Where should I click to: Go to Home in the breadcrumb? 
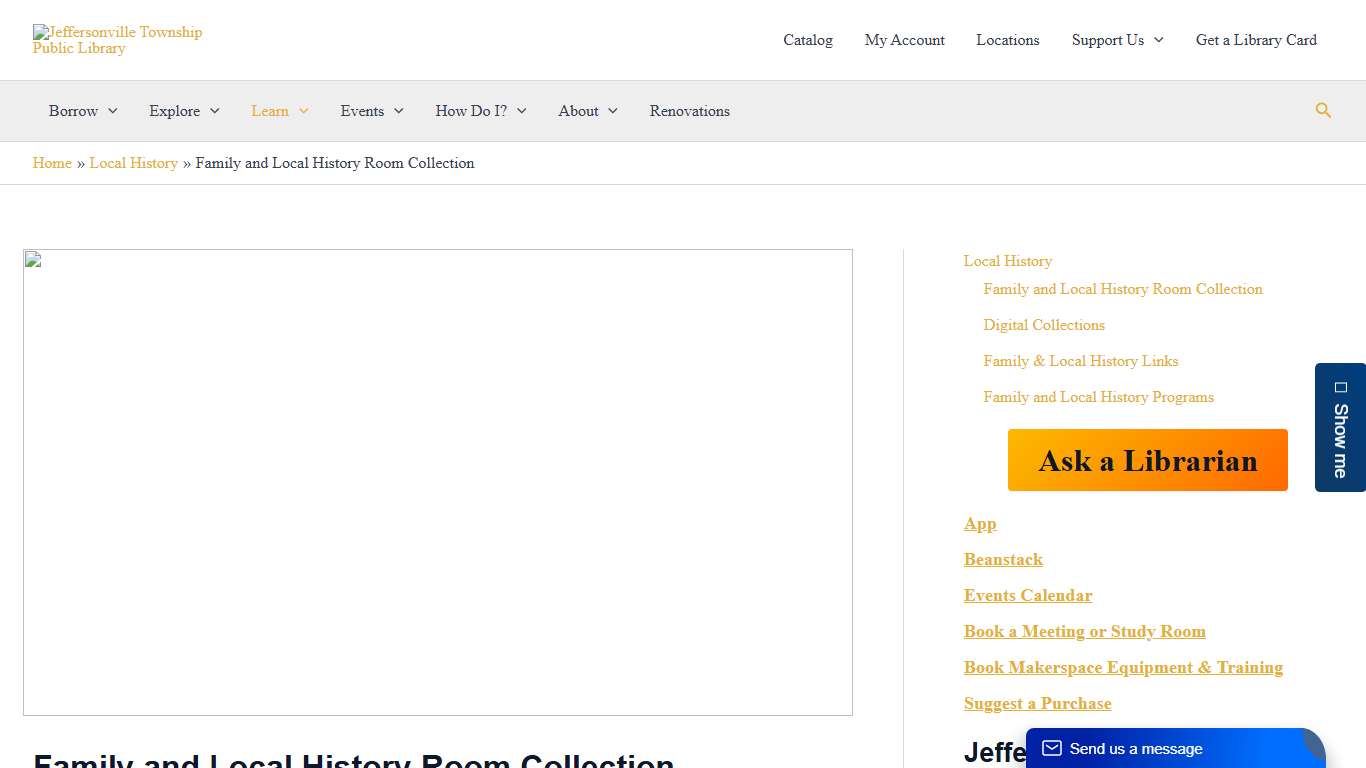(52, 163)
